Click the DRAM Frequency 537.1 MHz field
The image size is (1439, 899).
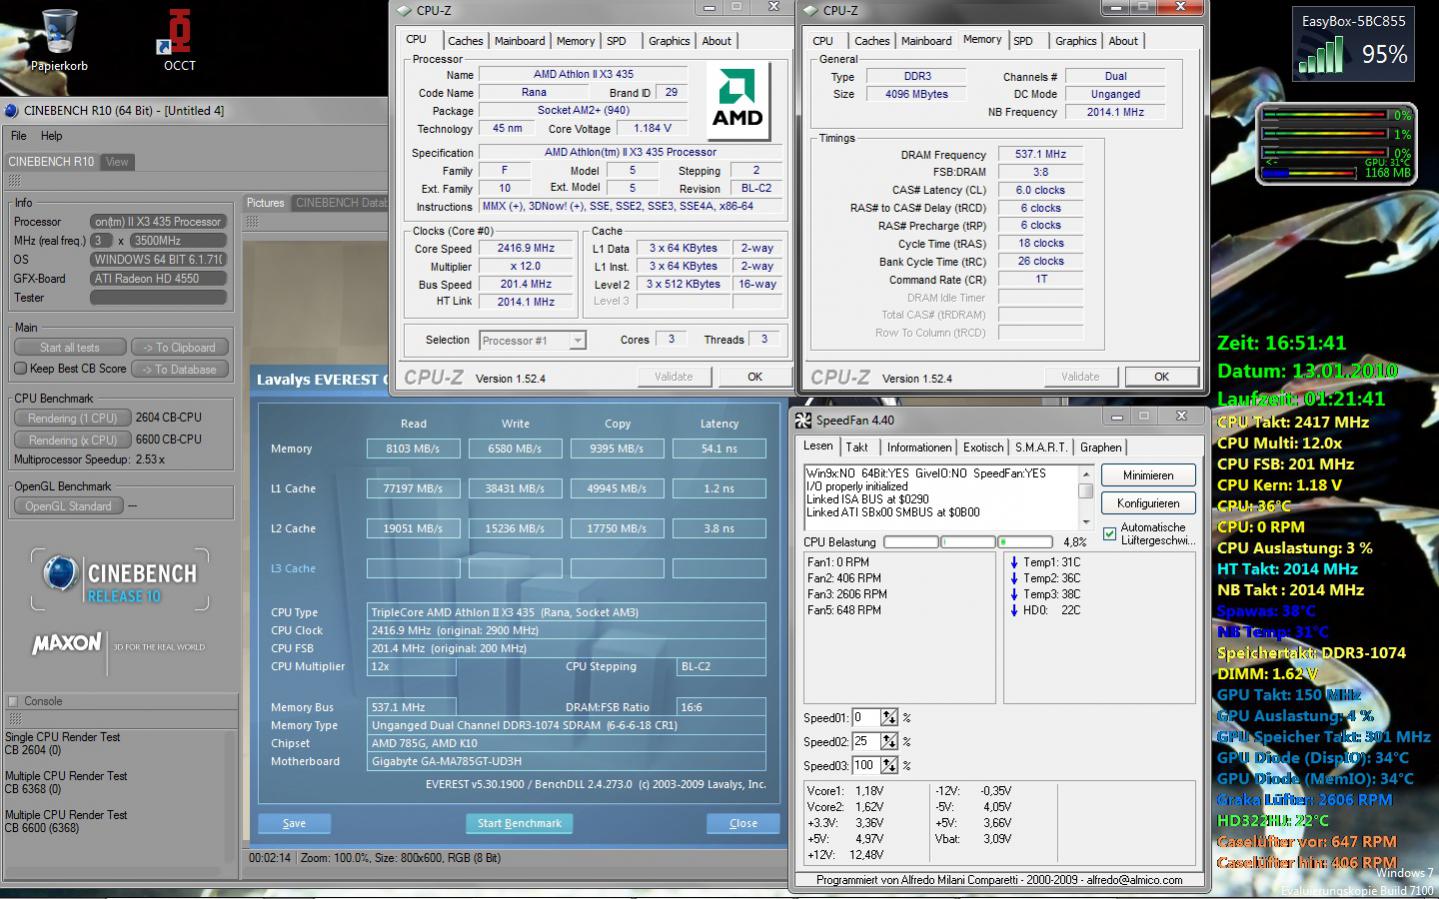click(1040, 154)
